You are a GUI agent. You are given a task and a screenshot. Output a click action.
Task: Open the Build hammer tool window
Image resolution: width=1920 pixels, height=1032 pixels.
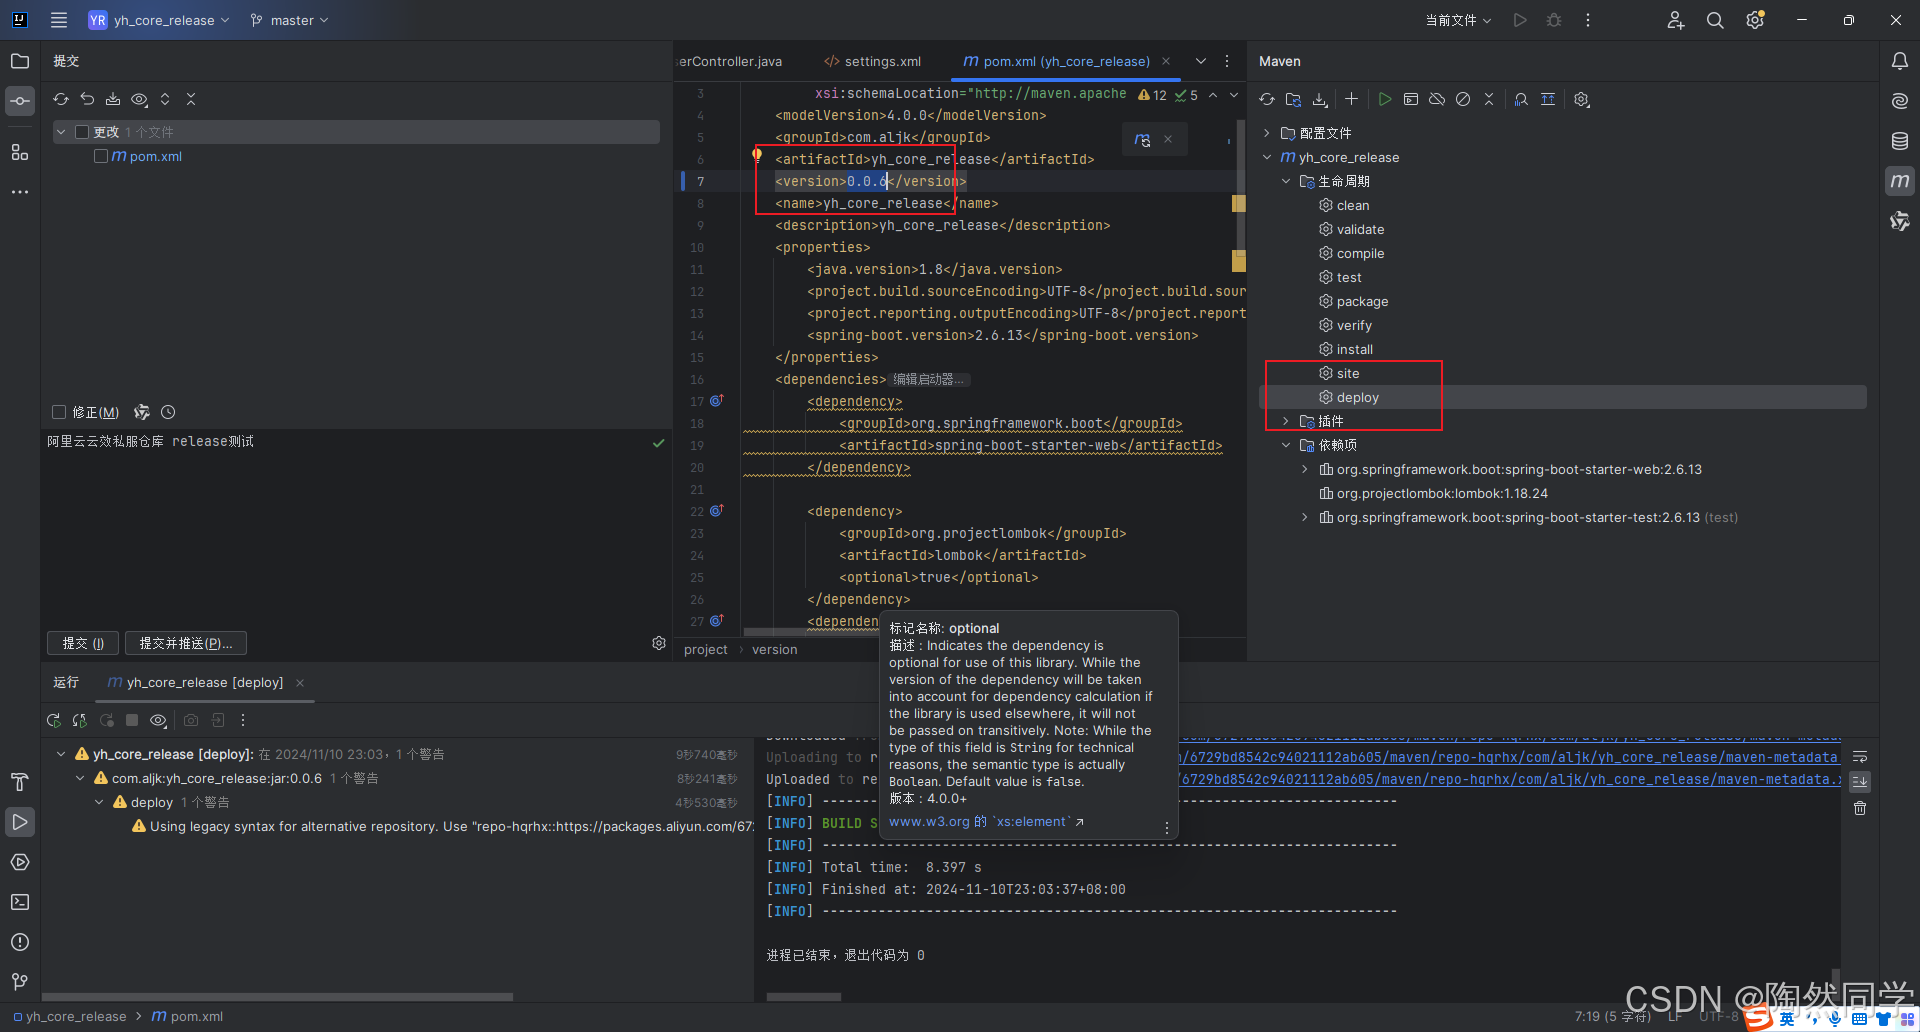[x=20, y=782]
